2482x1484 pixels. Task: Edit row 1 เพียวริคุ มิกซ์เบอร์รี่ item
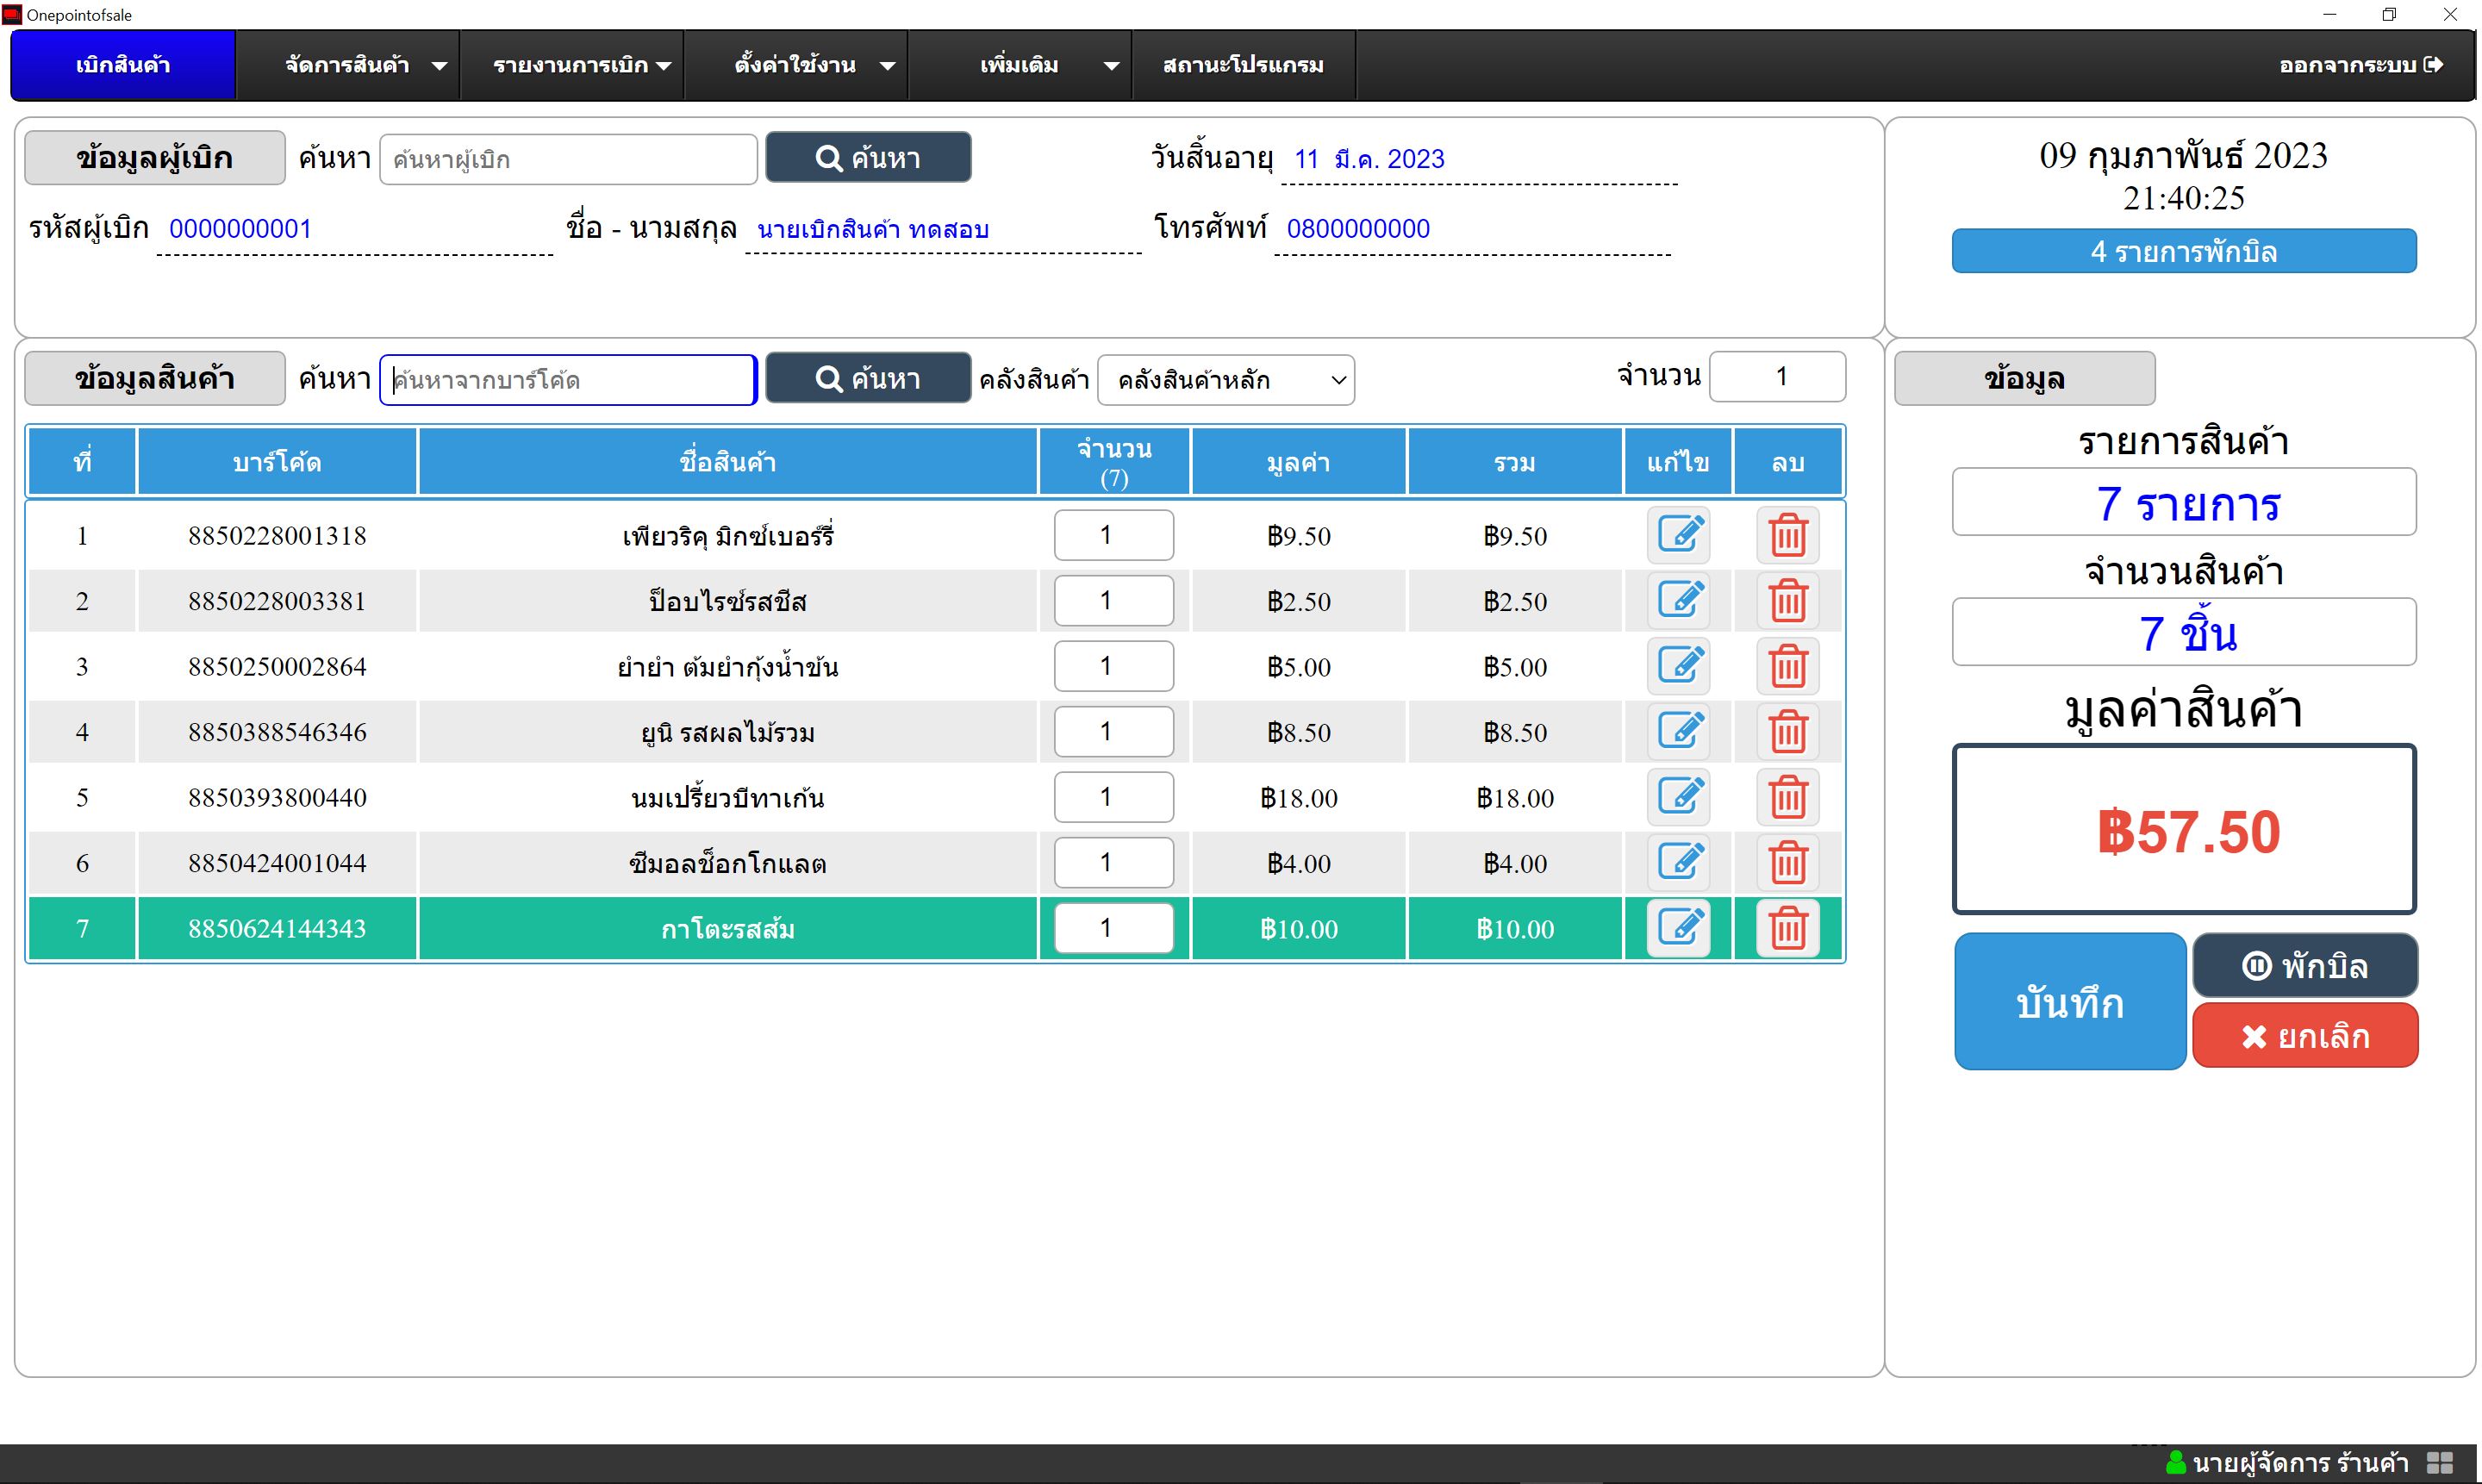coord(1678,535)
